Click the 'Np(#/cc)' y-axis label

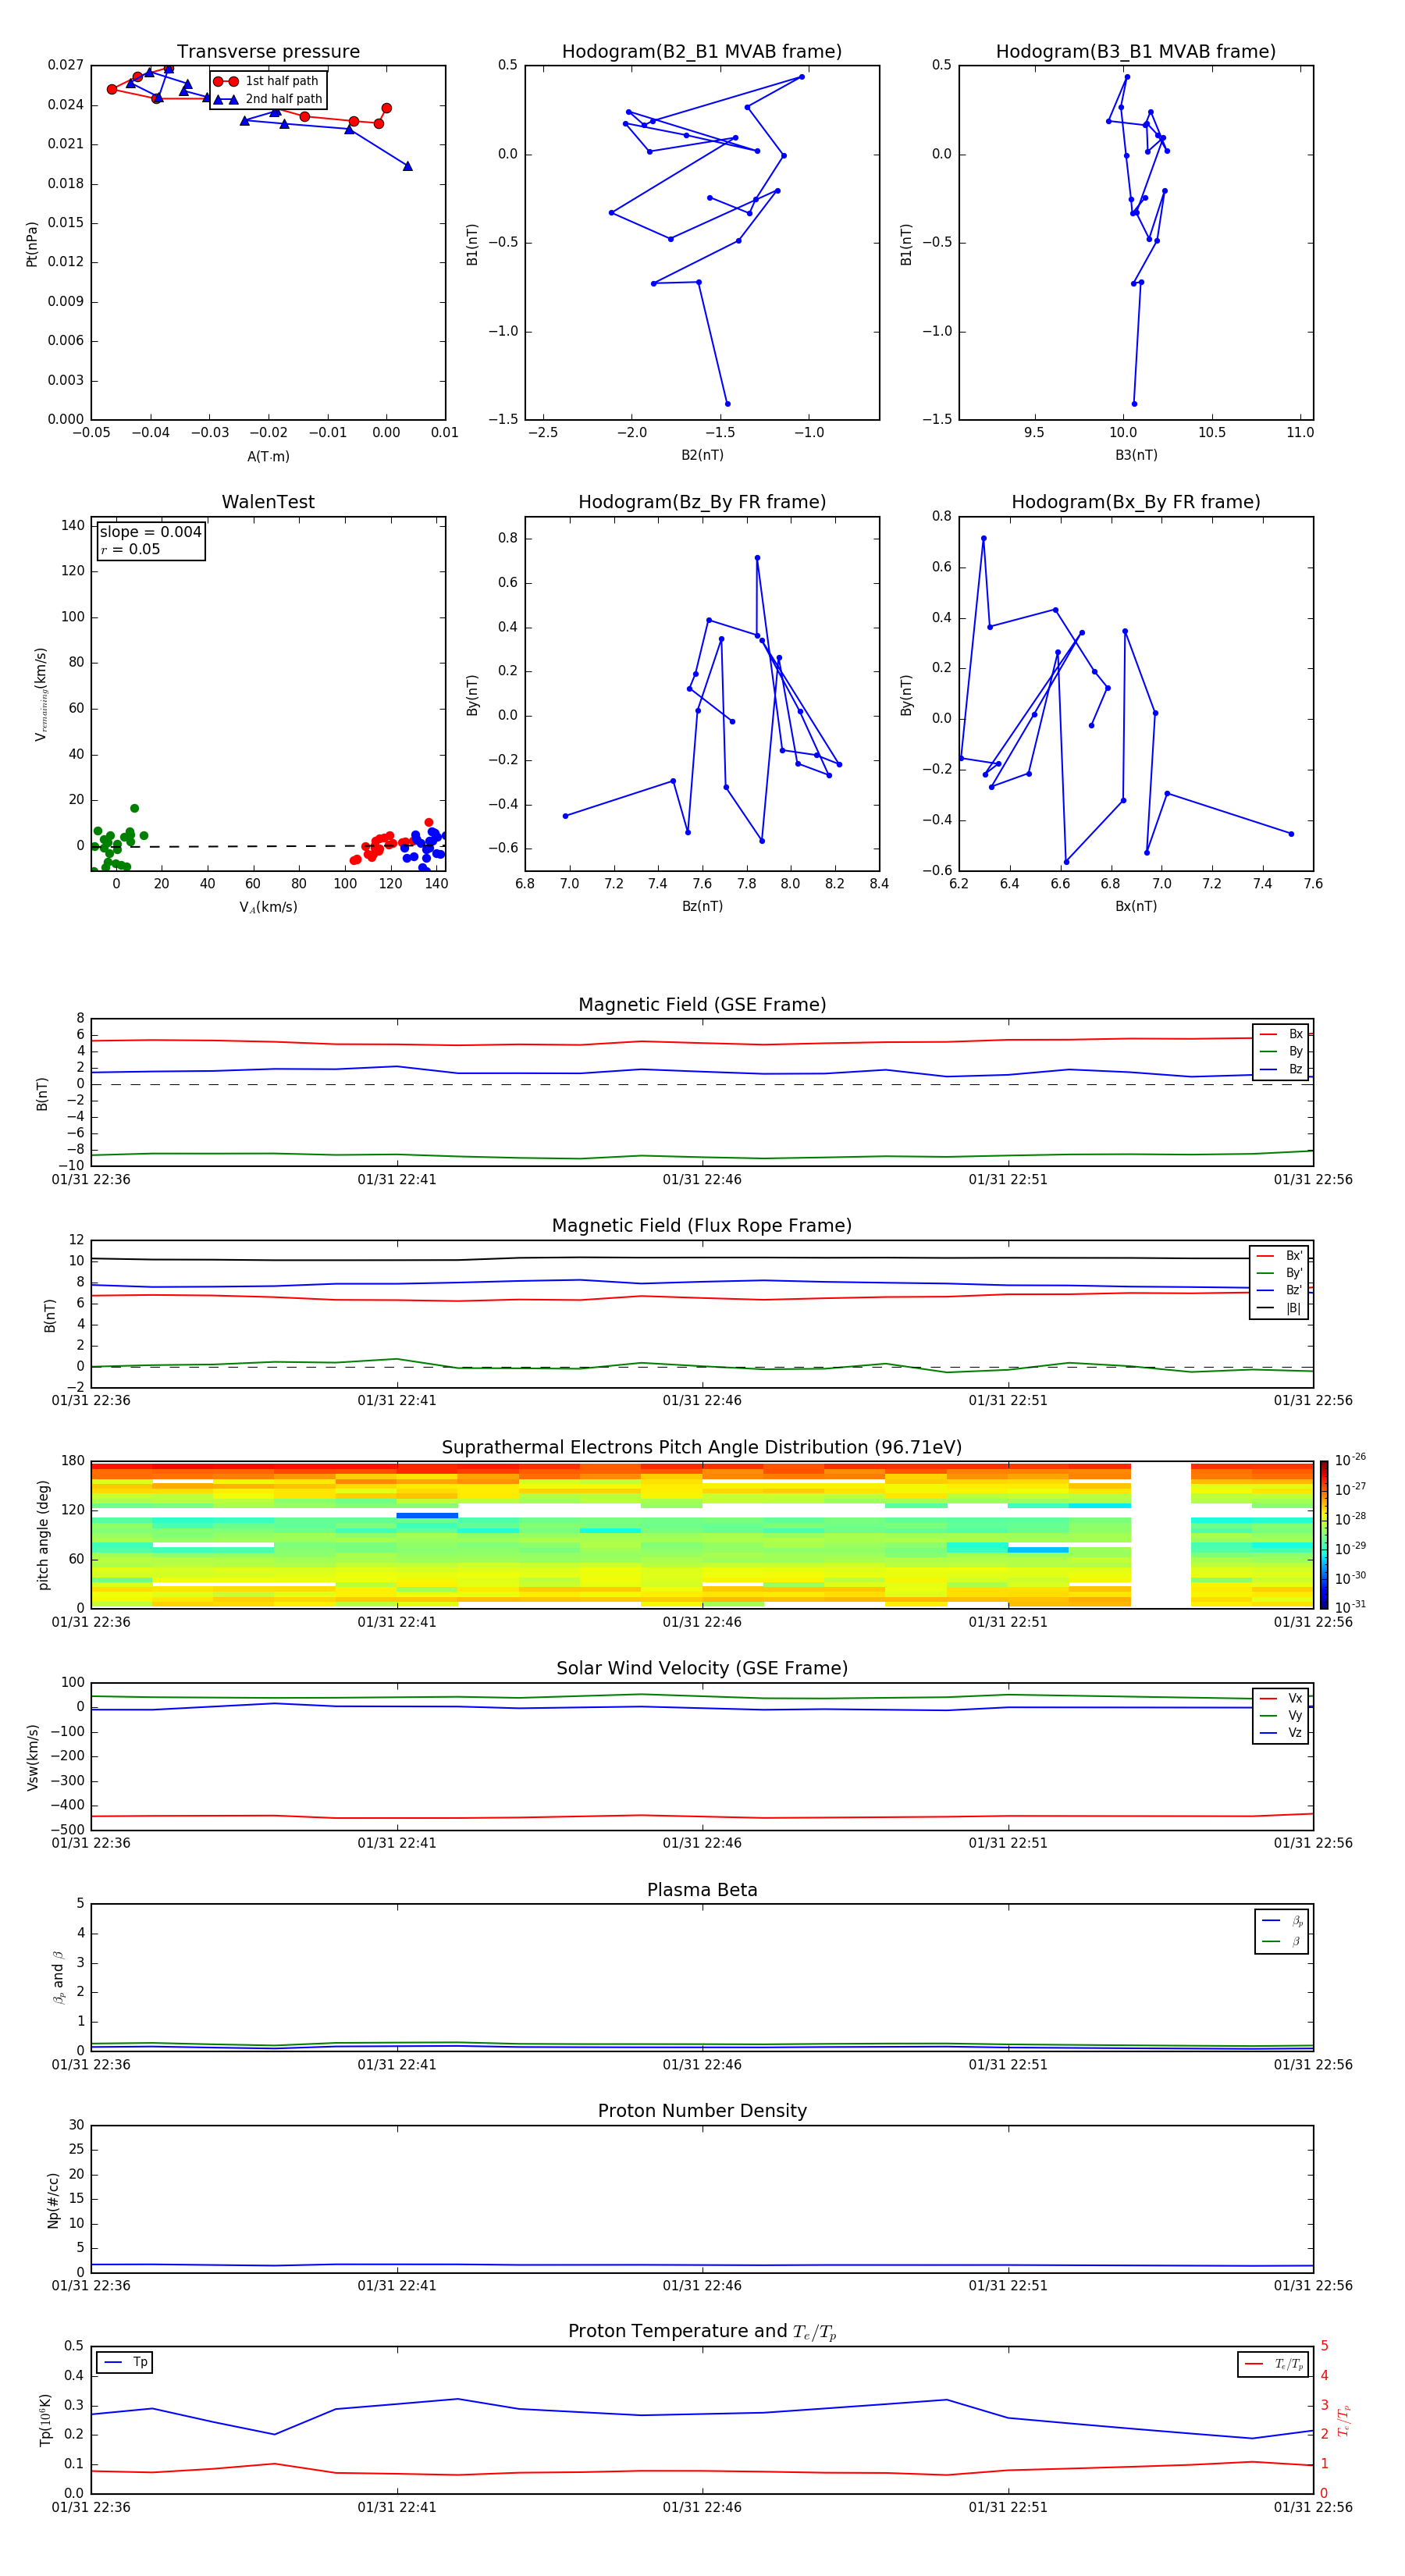[53, 2200]
